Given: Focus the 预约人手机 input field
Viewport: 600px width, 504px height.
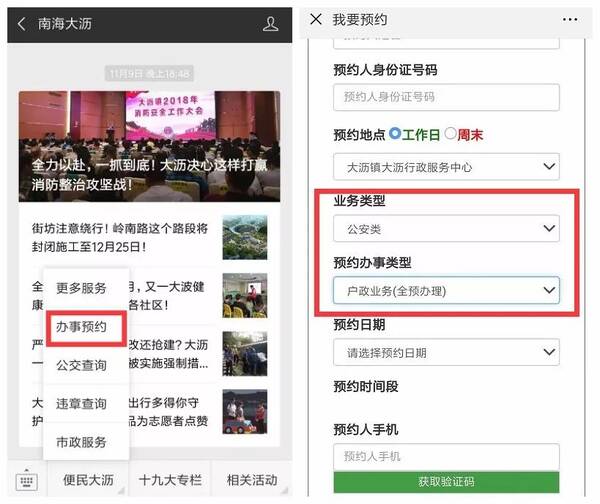Looking at the screenshot, I should coord(446,457).
